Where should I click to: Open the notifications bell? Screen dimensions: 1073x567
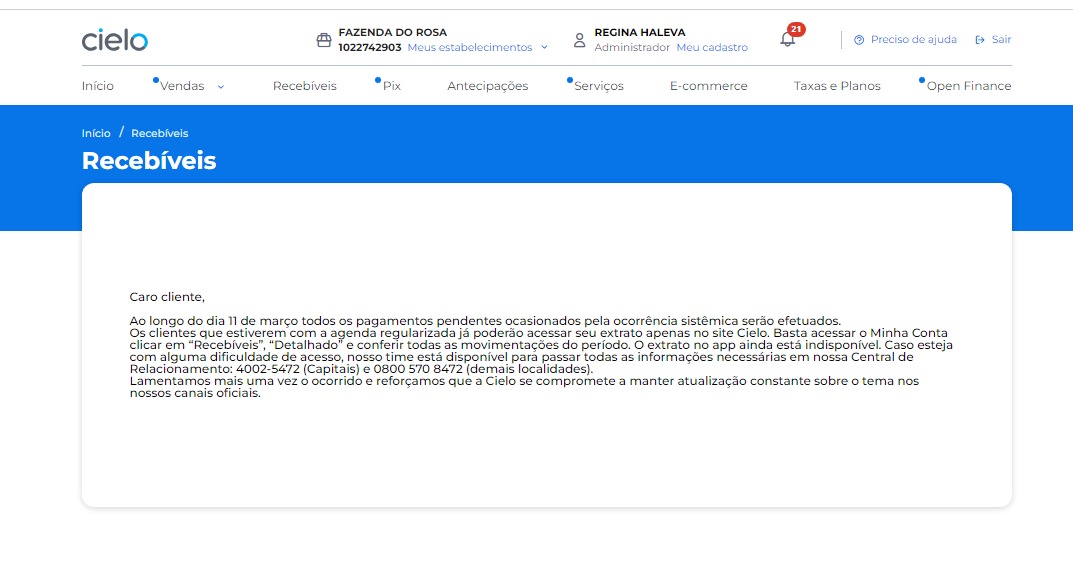click(x=788, y=40)
